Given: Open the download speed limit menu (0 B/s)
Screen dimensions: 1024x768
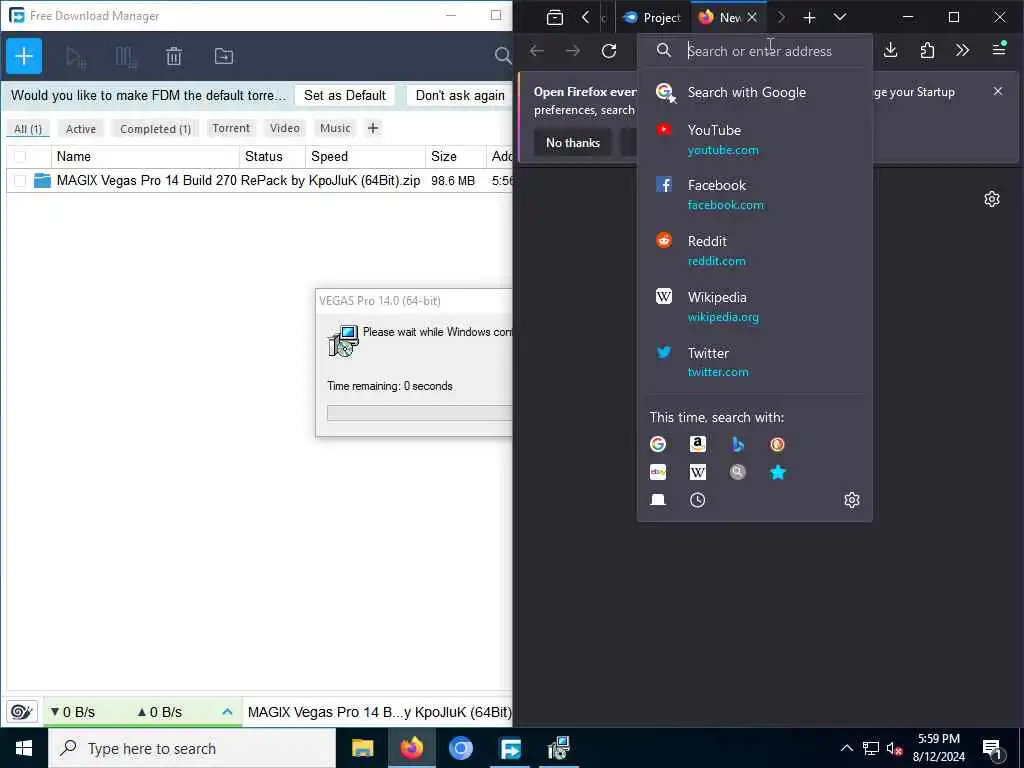Looking at the screenshot, I should 73,712.
